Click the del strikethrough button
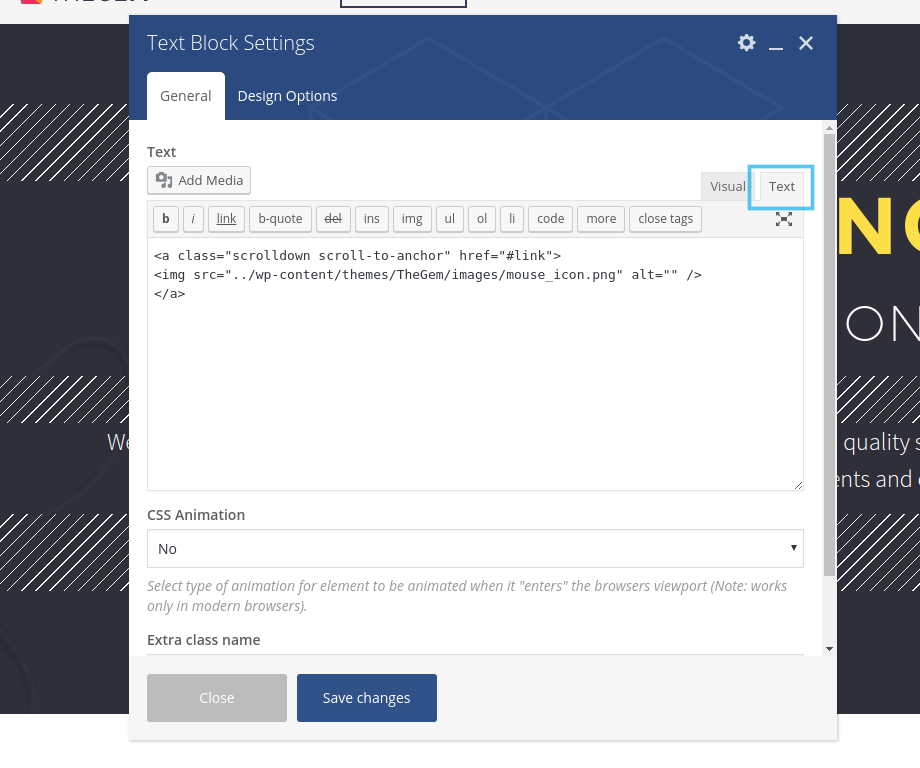920x768 pixels. coord(333,219)
